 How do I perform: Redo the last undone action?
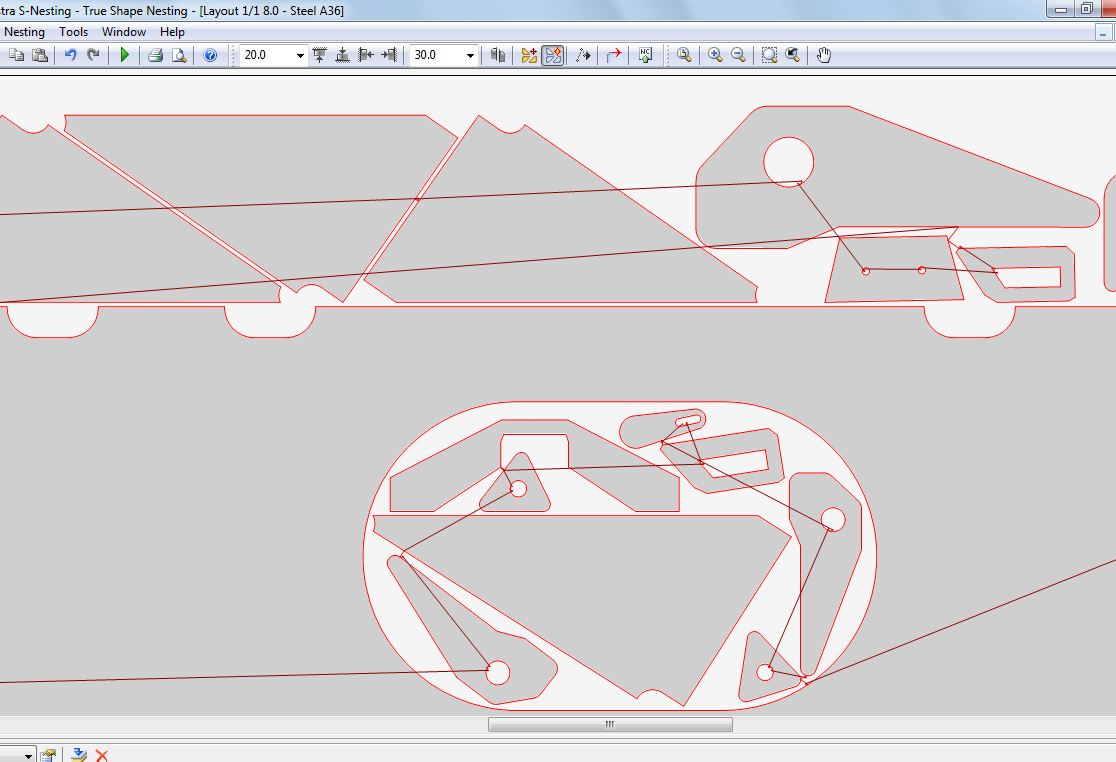coord(93,55)
